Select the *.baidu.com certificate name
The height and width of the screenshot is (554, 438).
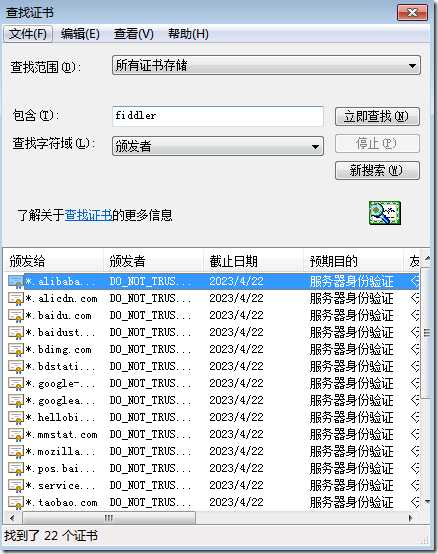59,316
